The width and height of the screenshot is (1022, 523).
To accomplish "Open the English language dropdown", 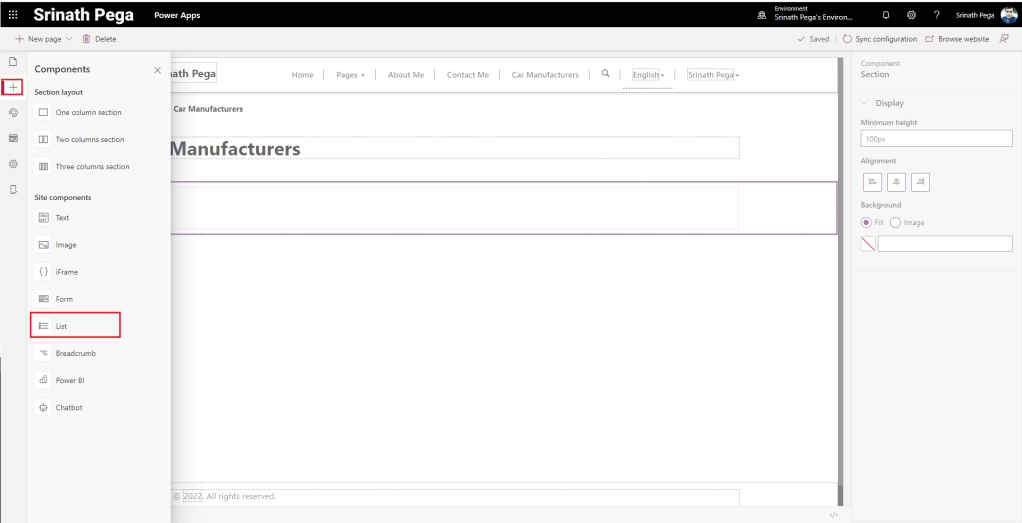I will (x=648, y=75).
